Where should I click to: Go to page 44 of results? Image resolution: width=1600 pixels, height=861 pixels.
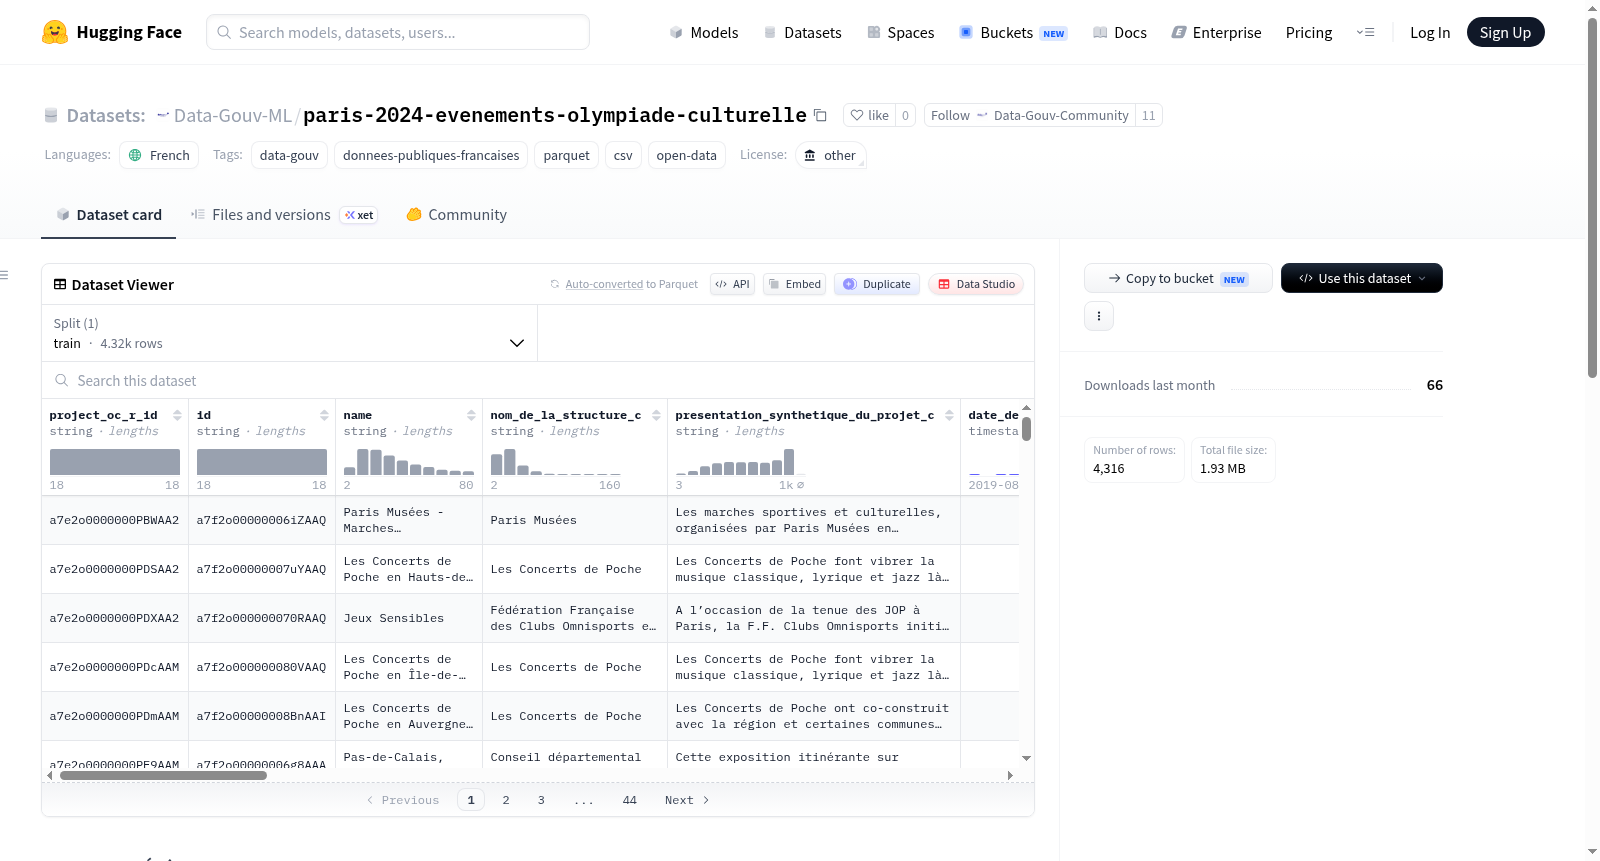(629, 800)
